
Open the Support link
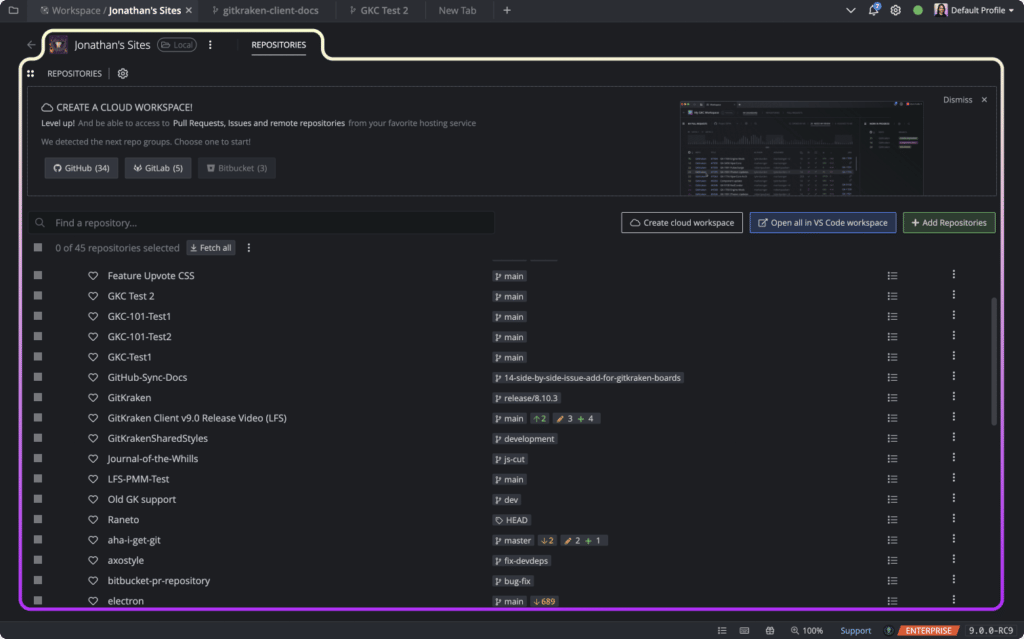856,631
